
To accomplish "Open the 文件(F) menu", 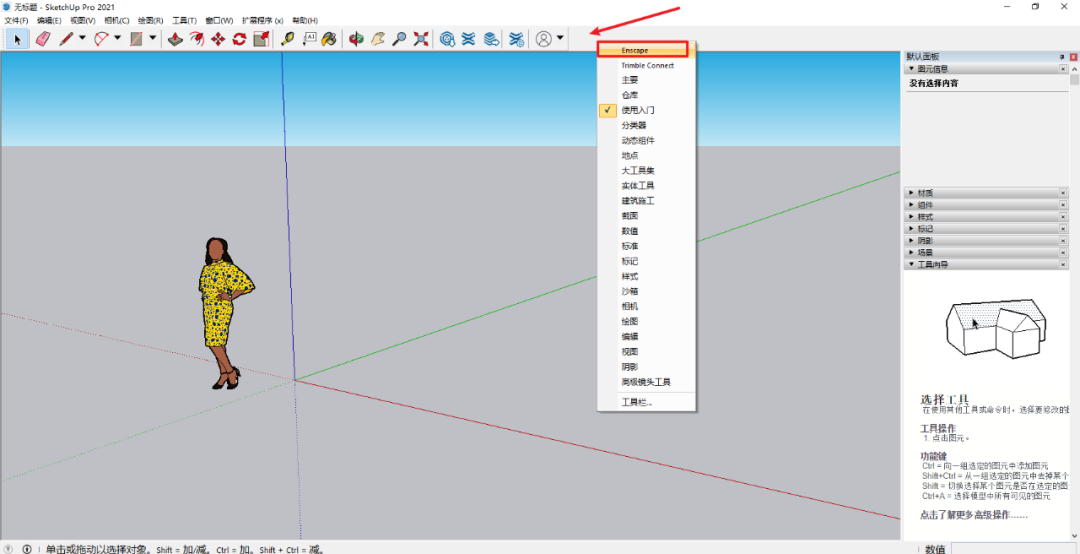I will pyautogui.click(x=16, y=20).
